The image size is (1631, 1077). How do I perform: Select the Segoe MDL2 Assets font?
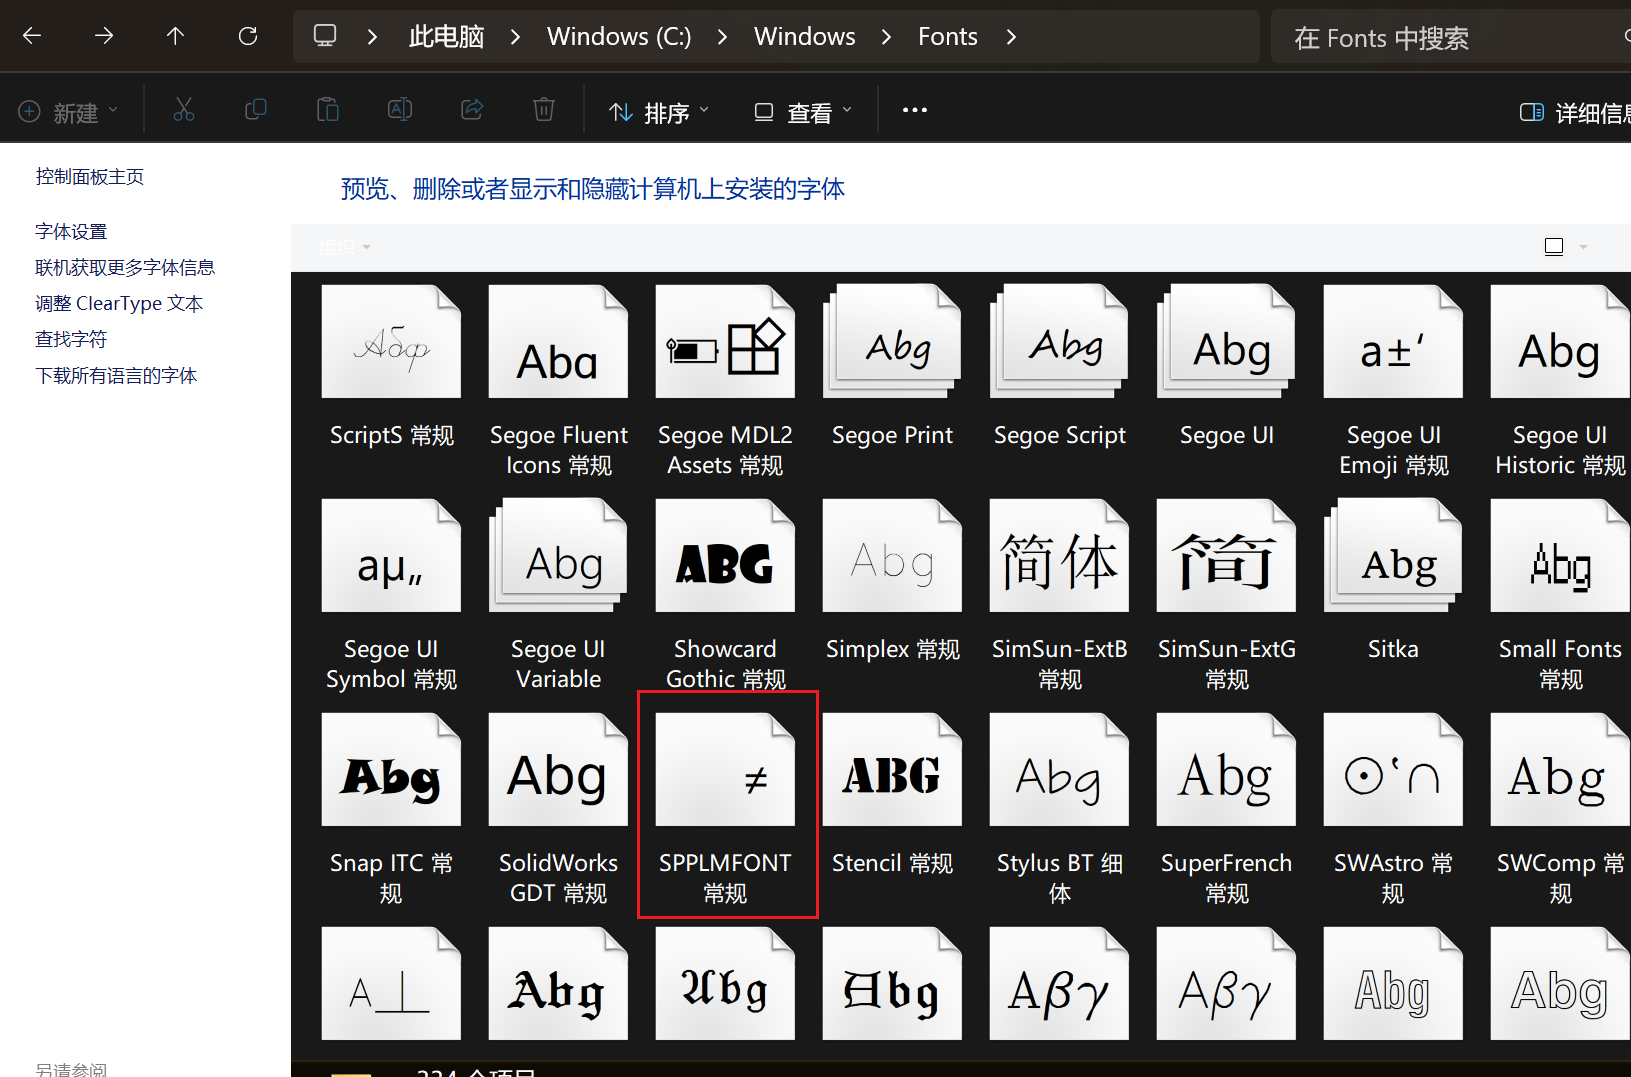[725, 382]
